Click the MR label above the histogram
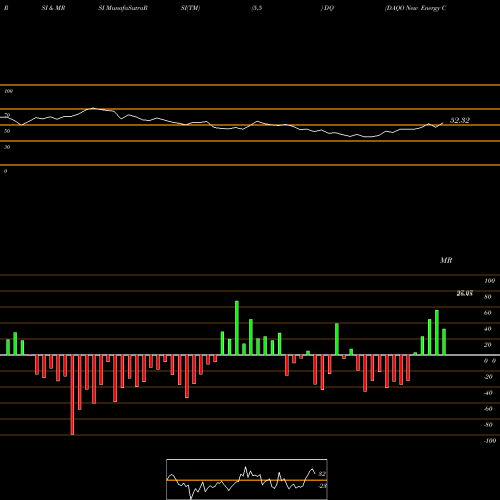This screenshot has height=500, width=500. 446,260
